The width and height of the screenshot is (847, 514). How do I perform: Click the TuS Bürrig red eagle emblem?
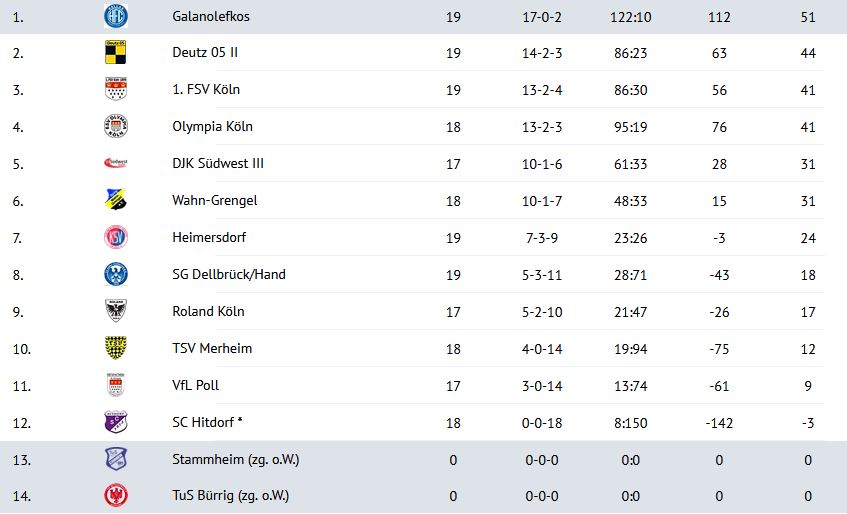[116, 496]
